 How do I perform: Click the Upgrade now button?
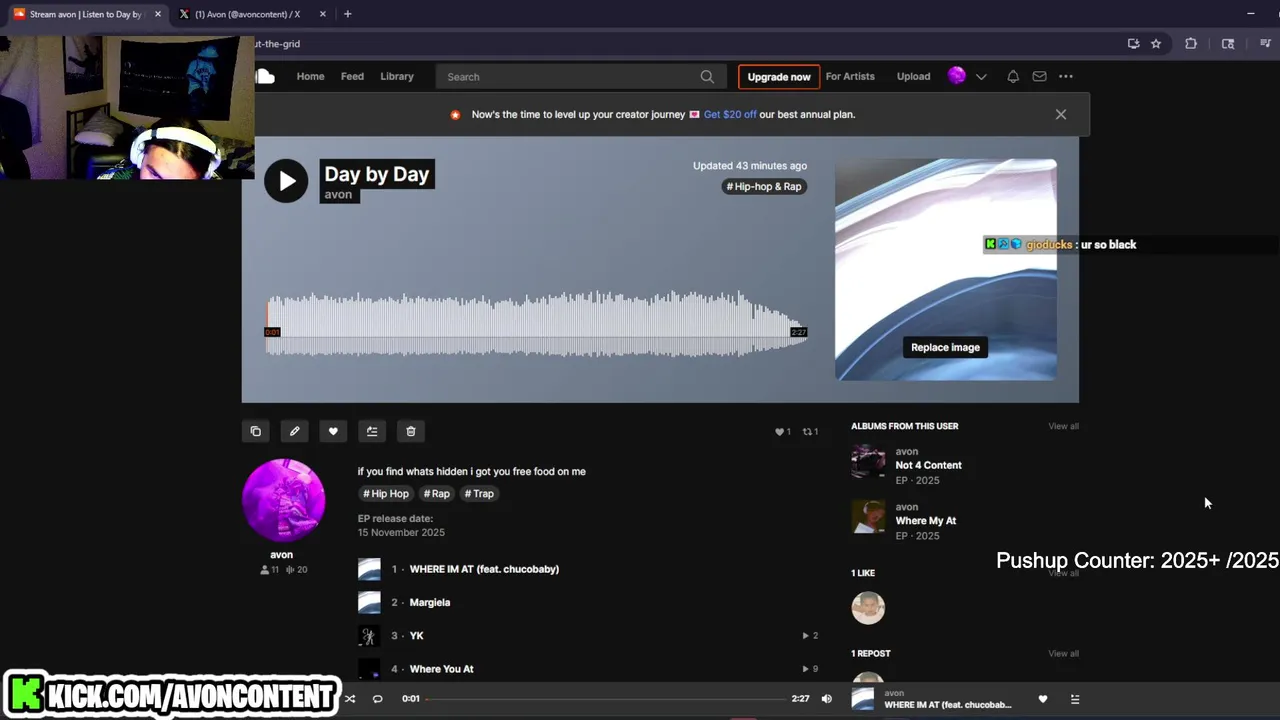(779, 77)
